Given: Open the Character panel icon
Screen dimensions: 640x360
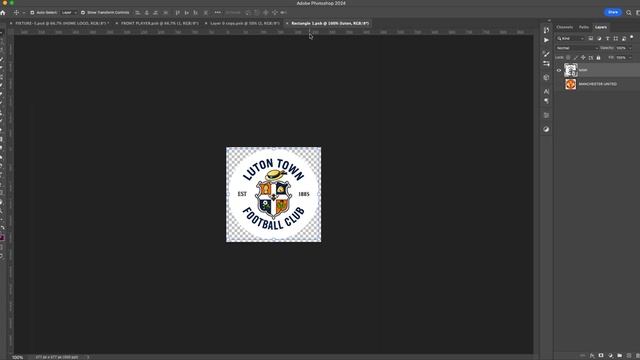Looking at the screenshot, I should 546,91.
